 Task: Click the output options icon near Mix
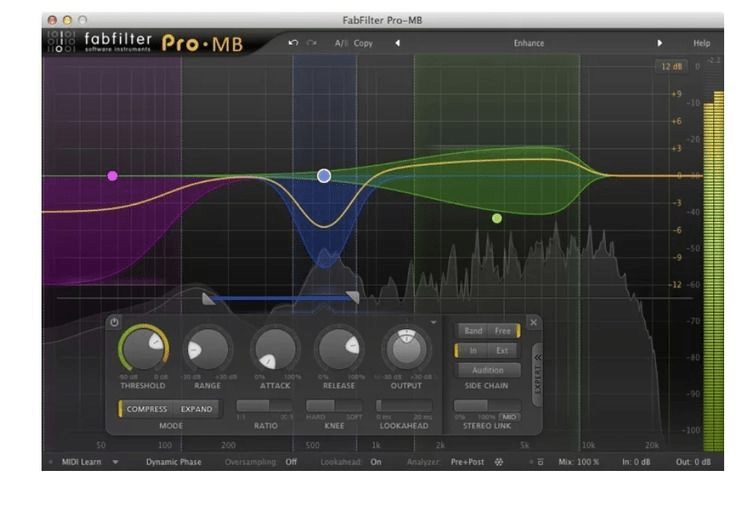pyautogui.click(x=540, y=462)
